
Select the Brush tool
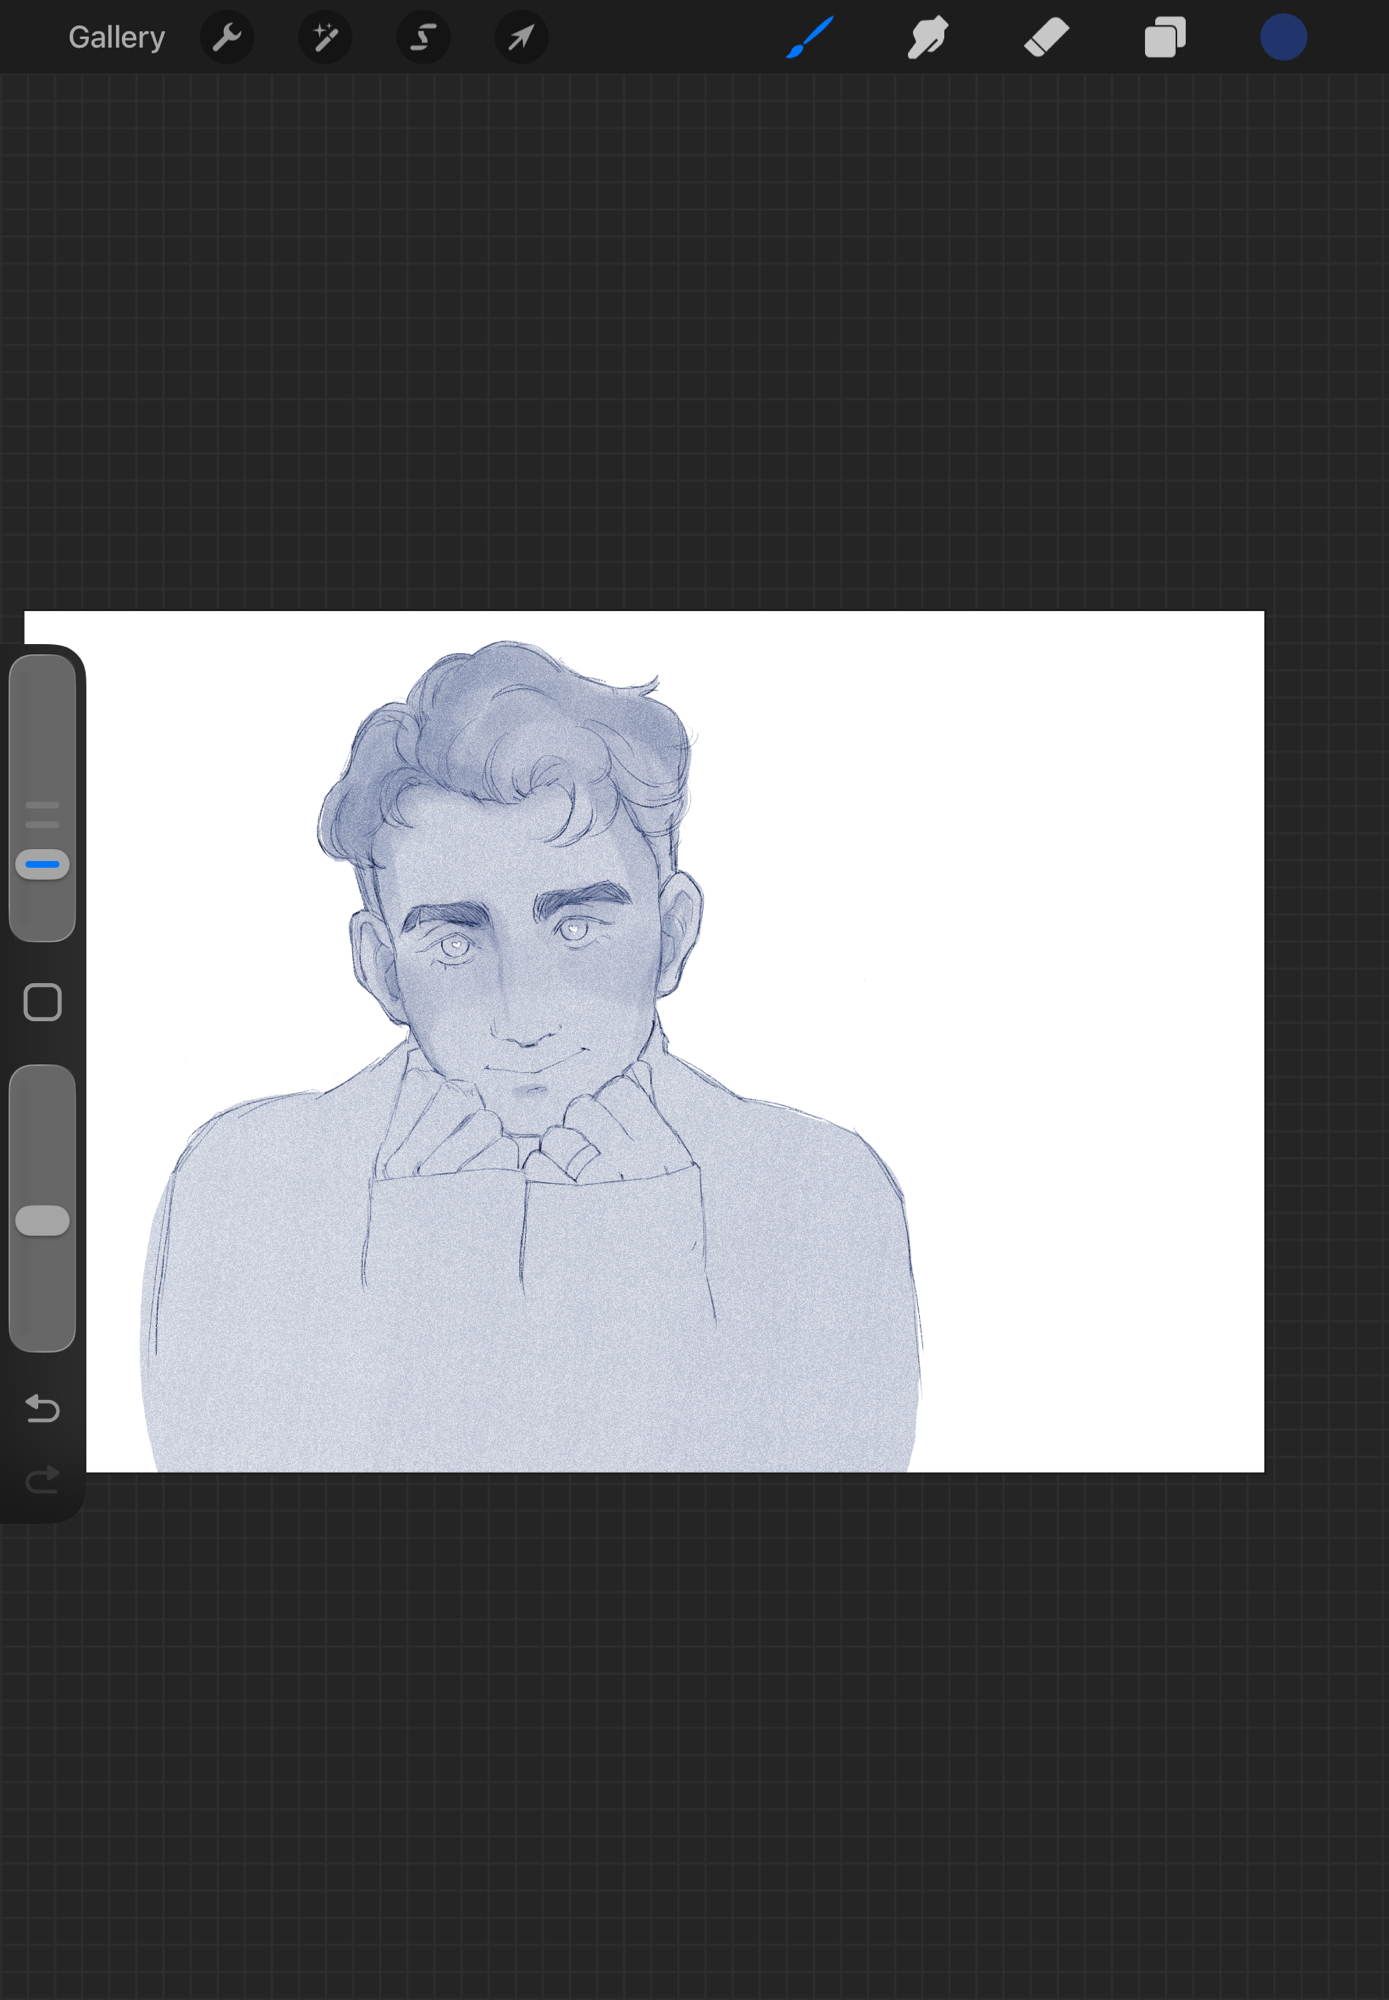click(810, 38)
